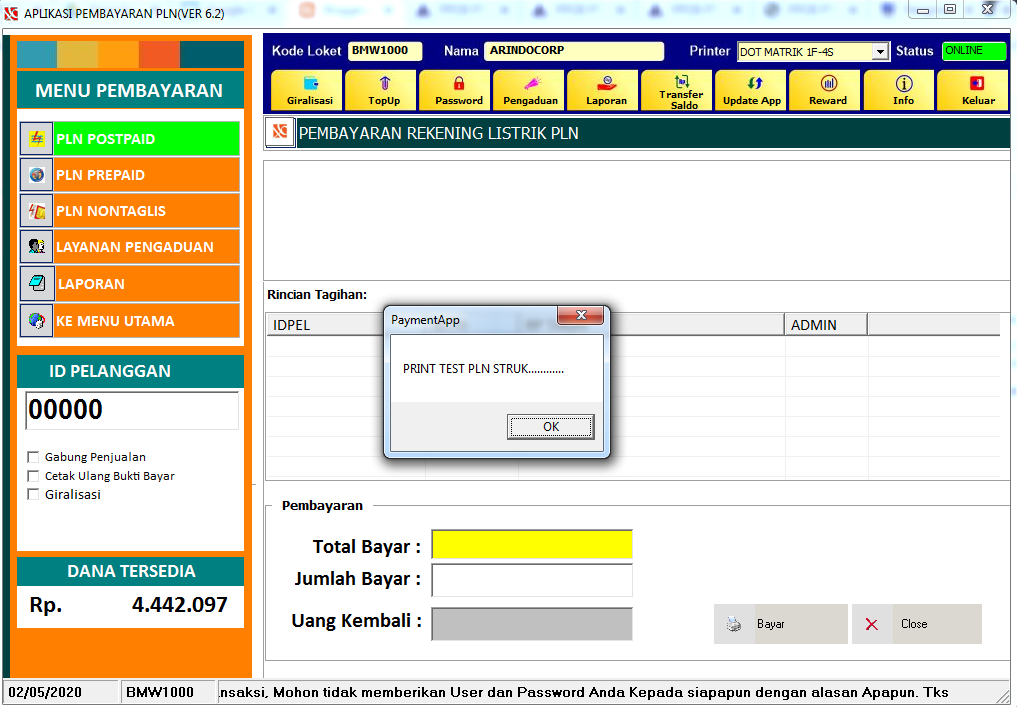Toggle the Giralisasi checkbox

pyautogui.click(x=33, y=494)
